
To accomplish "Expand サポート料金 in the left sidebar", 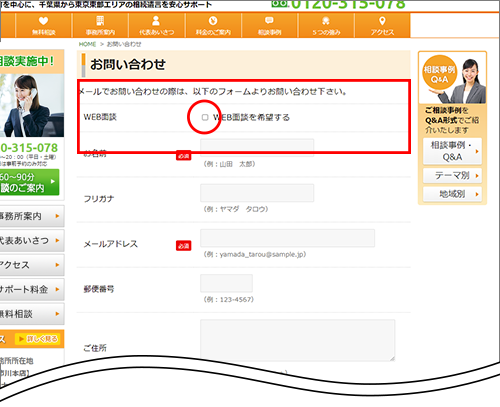I will [x=31, y=289].
